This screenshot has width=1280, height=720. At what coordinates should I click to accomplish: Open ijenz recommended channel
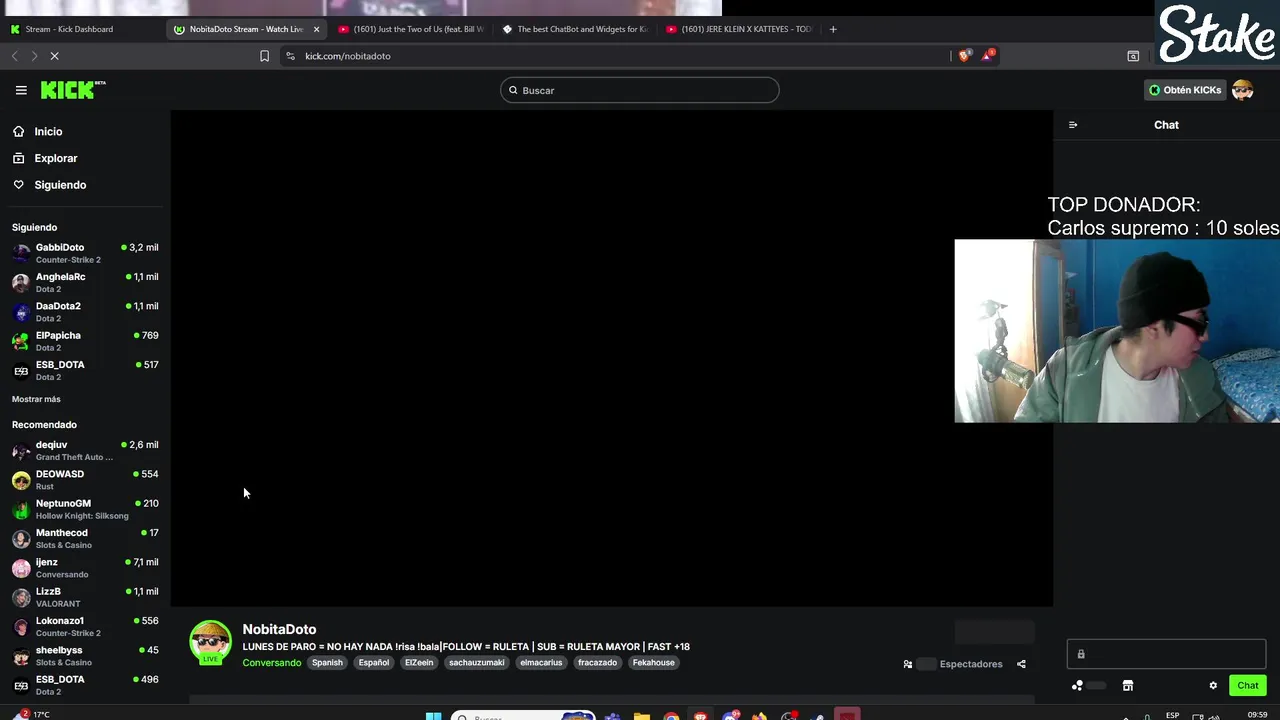(85, 568)
